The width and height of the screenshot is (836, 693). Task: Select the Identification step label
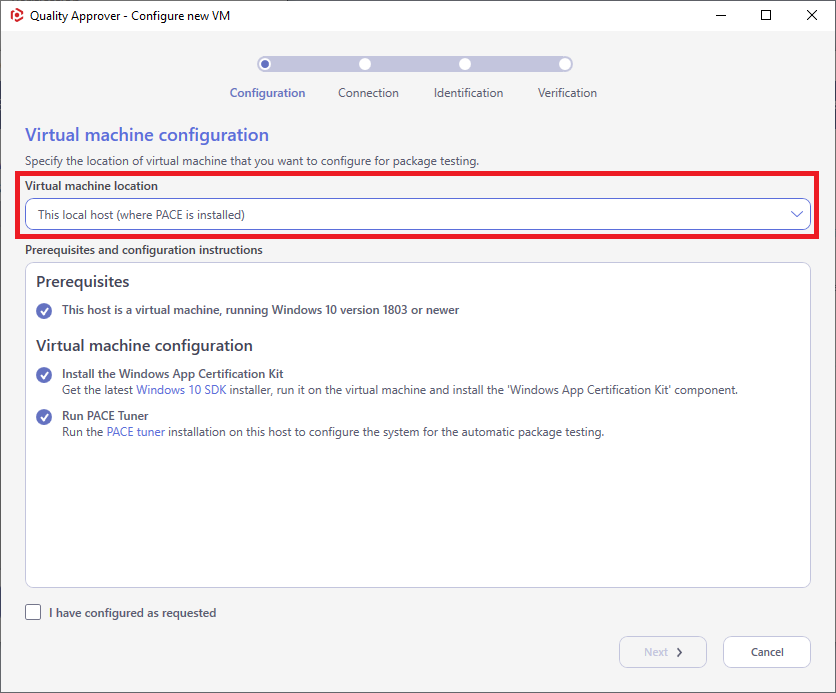tap(468, 93)
